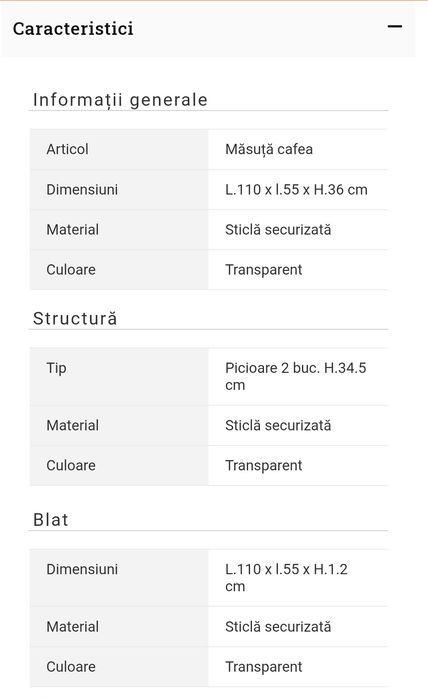
Task: Click Dimensiuni label under Informații generale
Action: [82, 189]
